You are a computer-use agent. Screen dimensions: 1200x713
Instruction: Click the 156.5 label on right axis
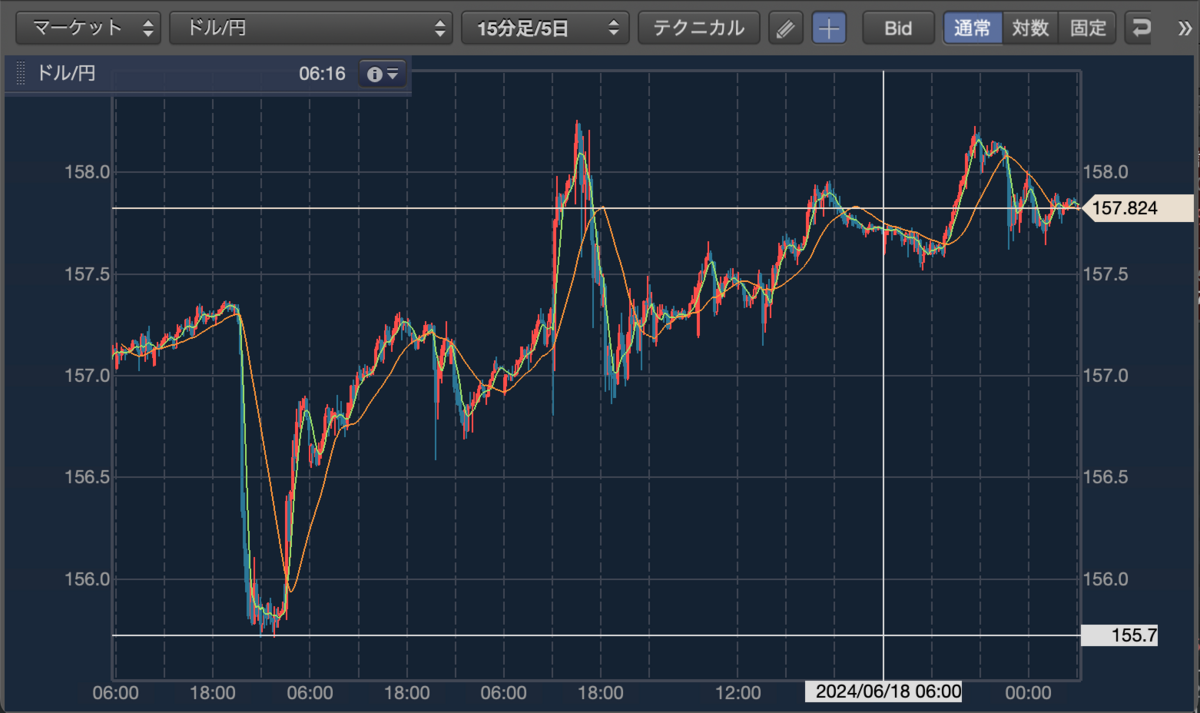pyautogui.click(x=1105, y=477)
